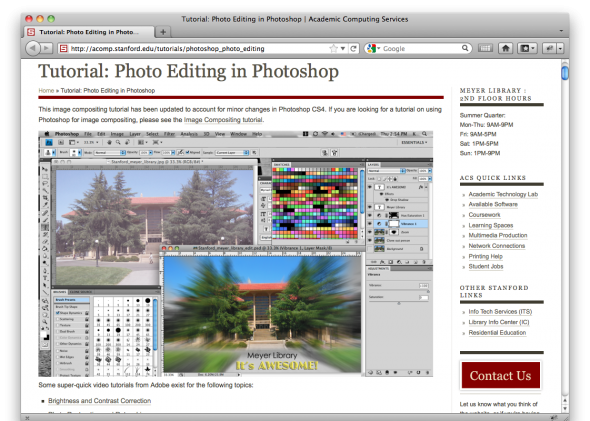The width and height of the screenshot is (590, 421).
Task: Reload the page with the refresh icon
Action: point(353,49)
